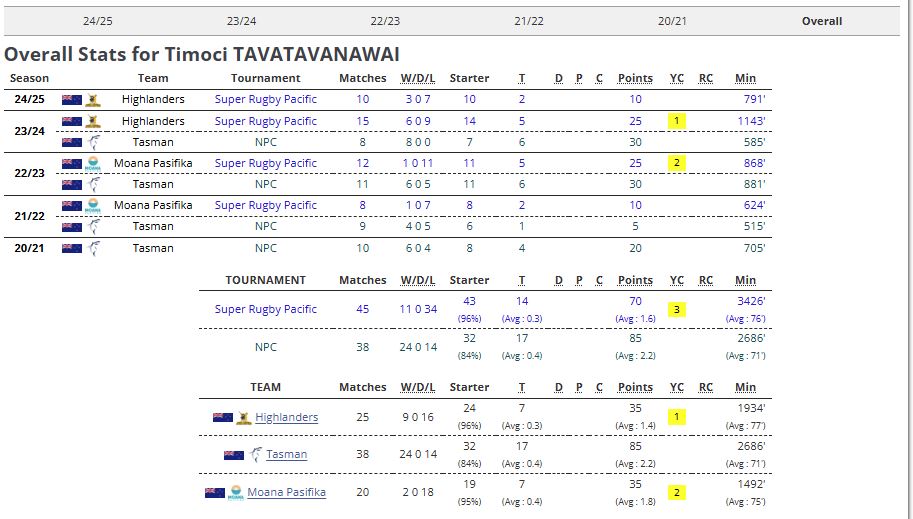Viewport: 913px width, 519px height.
Task: Click the New Zealand flag in 20/21 row
Action: 72,248
